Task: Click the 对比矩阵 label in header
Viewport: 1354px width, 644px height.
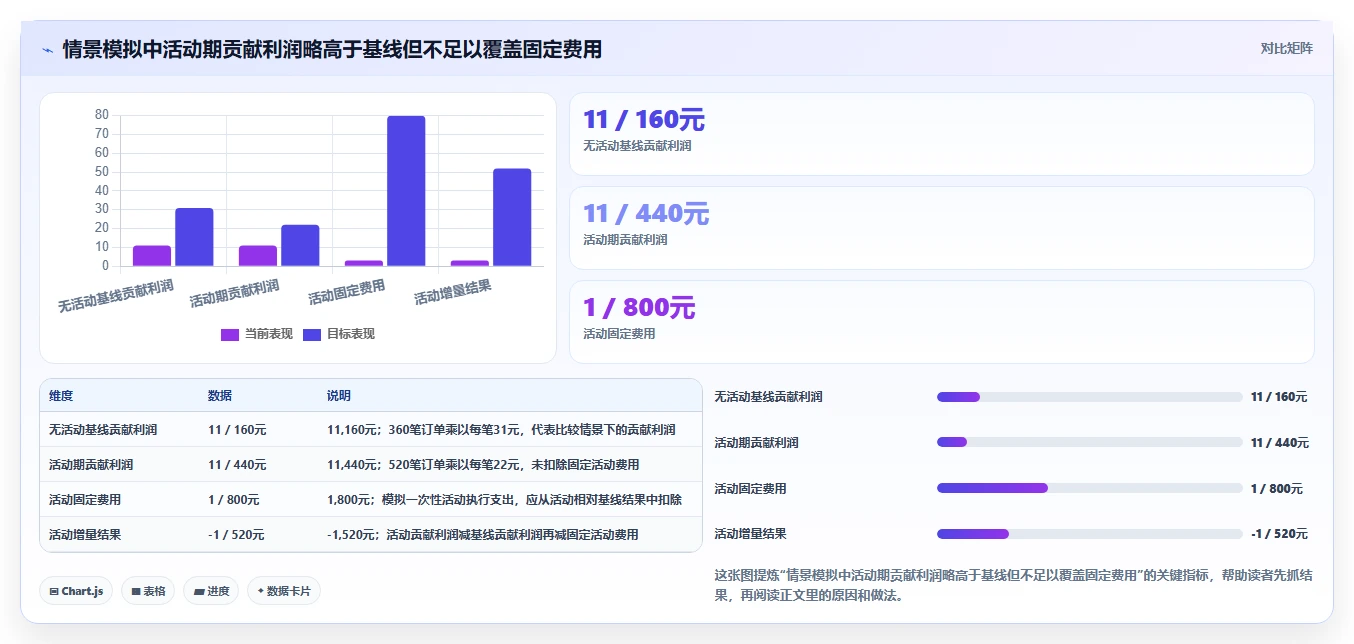Action: click(1286, 48)
